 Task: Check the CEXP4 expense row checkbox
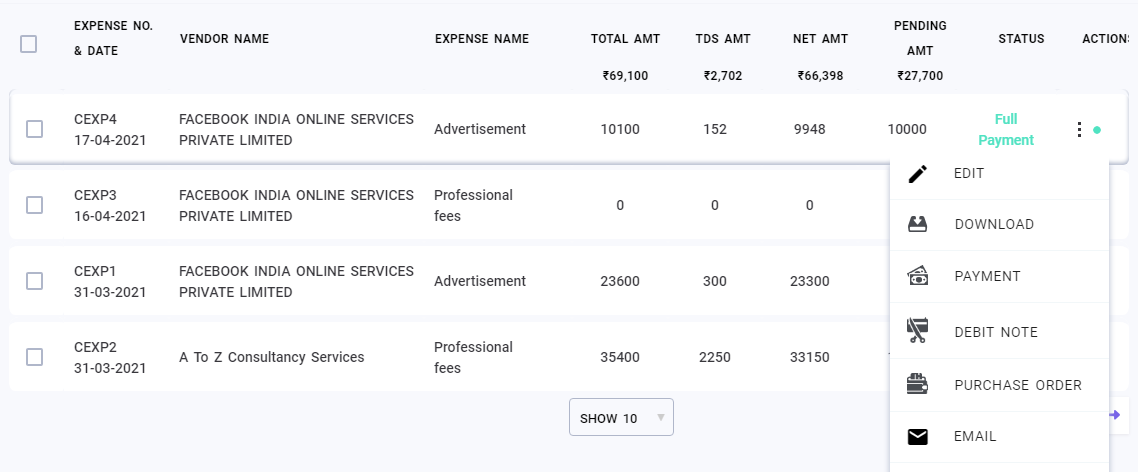(x=34, y=129)
